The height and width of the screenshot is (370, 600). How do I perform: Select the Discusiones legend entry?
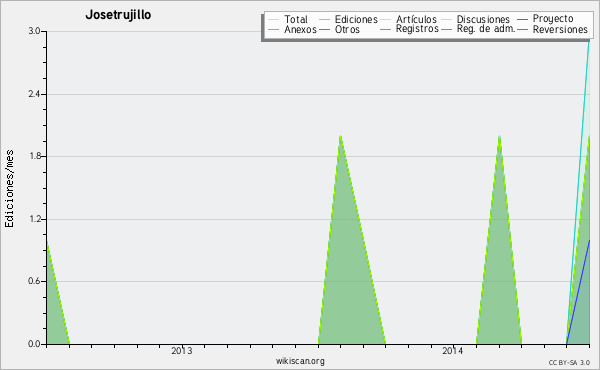click(483, 19)
